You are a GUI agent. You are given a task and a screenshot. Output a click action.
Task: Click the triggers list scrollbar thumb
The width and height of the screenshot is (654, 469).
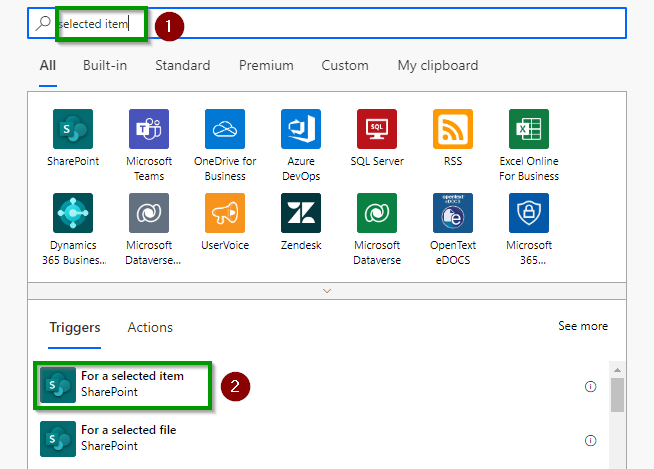click(x=617, y=395)
